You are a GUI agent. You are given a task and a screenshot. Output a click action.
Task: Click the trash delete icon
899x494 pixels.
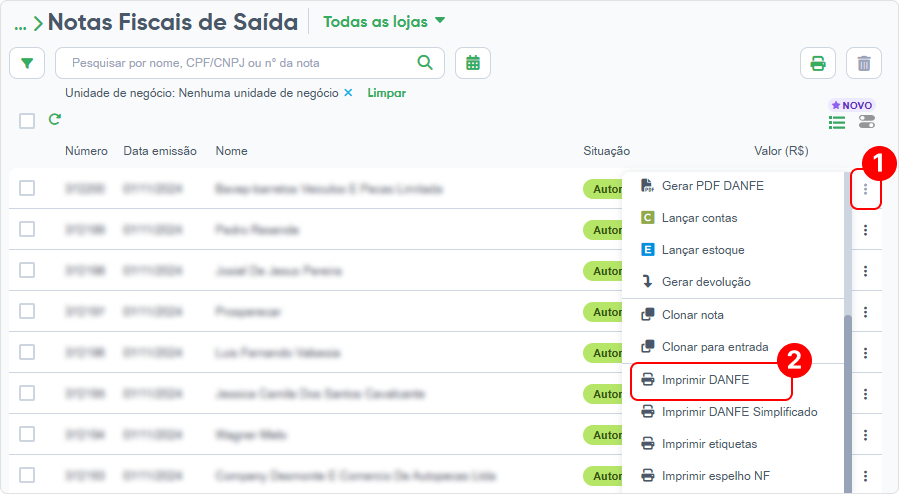pos(863,63)
